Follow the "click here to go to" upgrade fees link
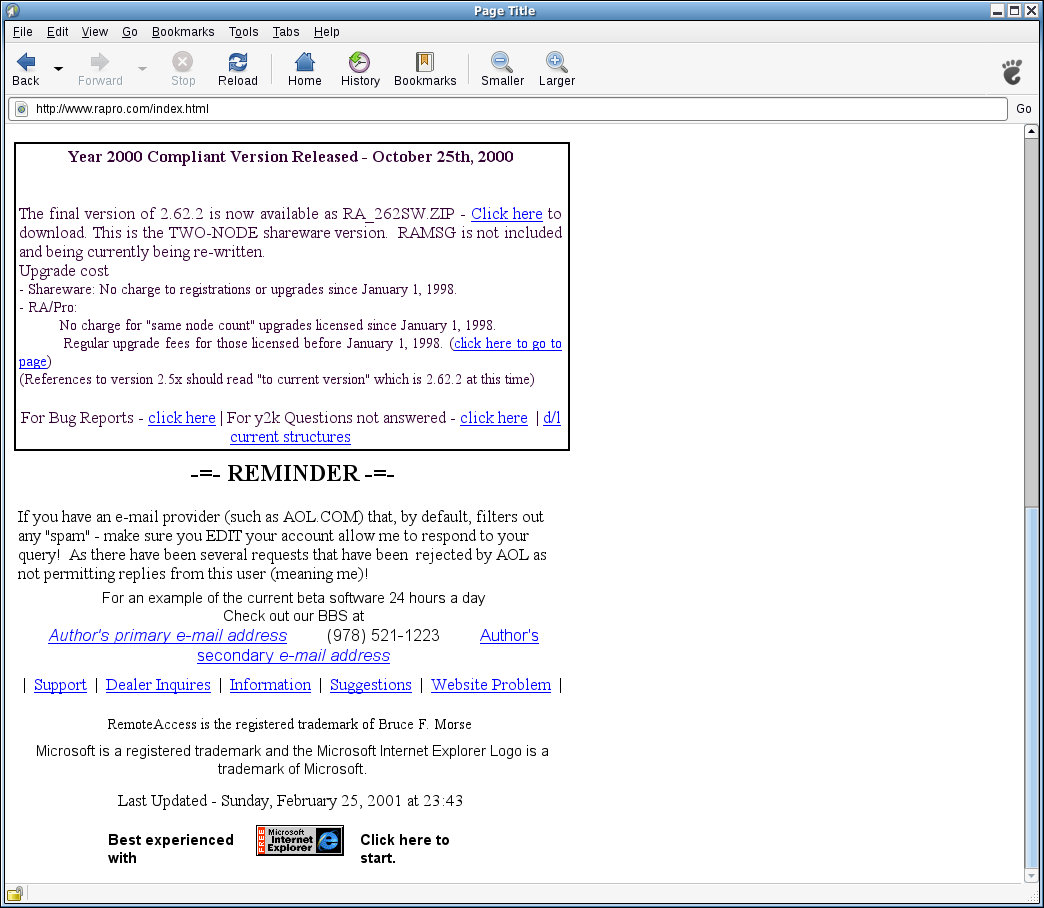 (508, 343)
